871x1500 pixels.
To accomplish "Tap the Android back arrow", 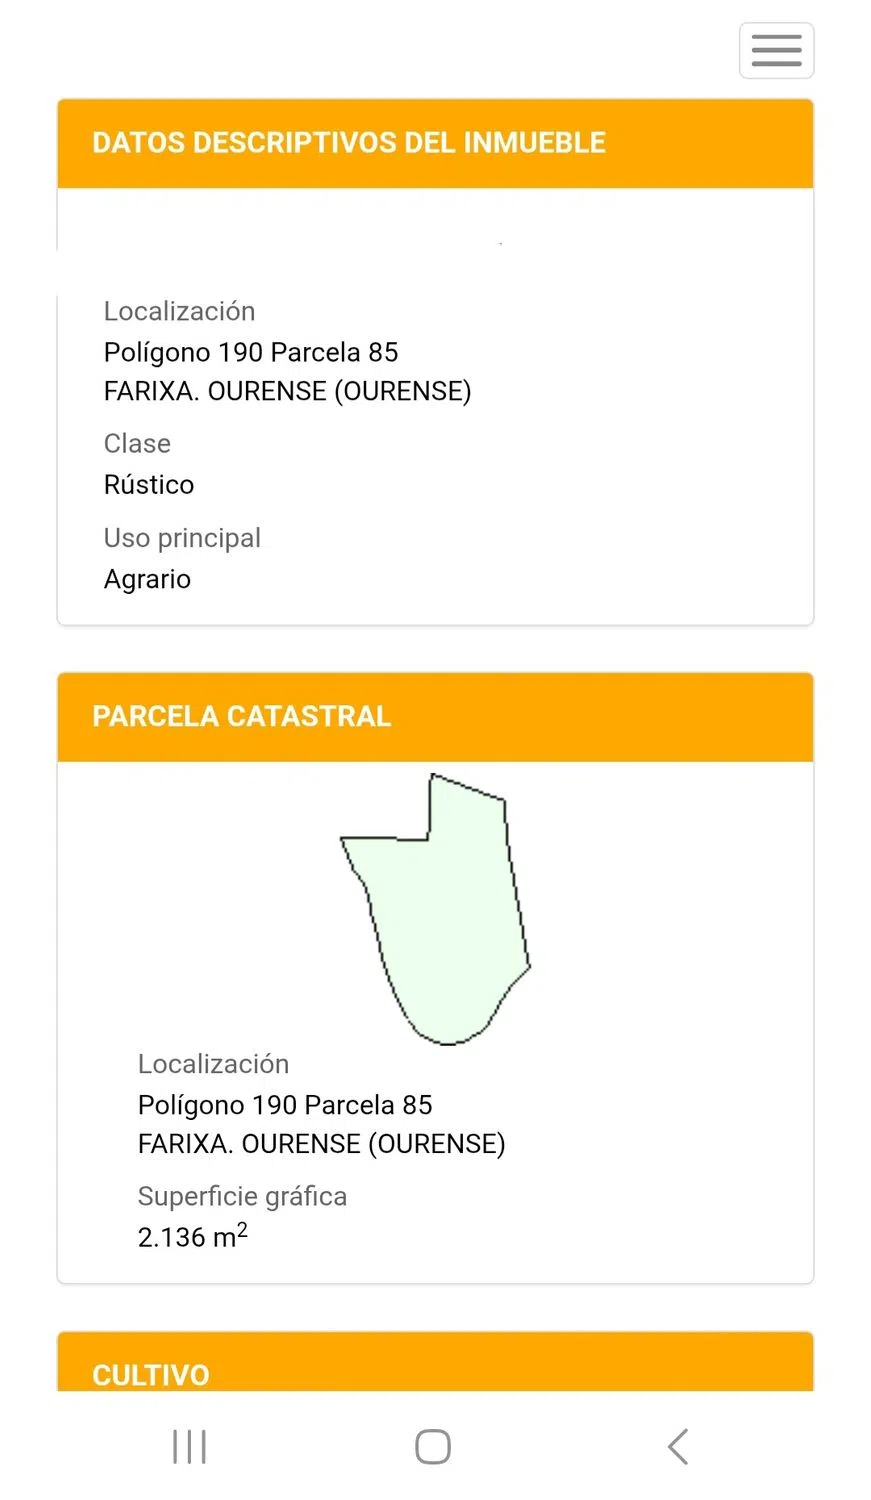I will 678,1446.
